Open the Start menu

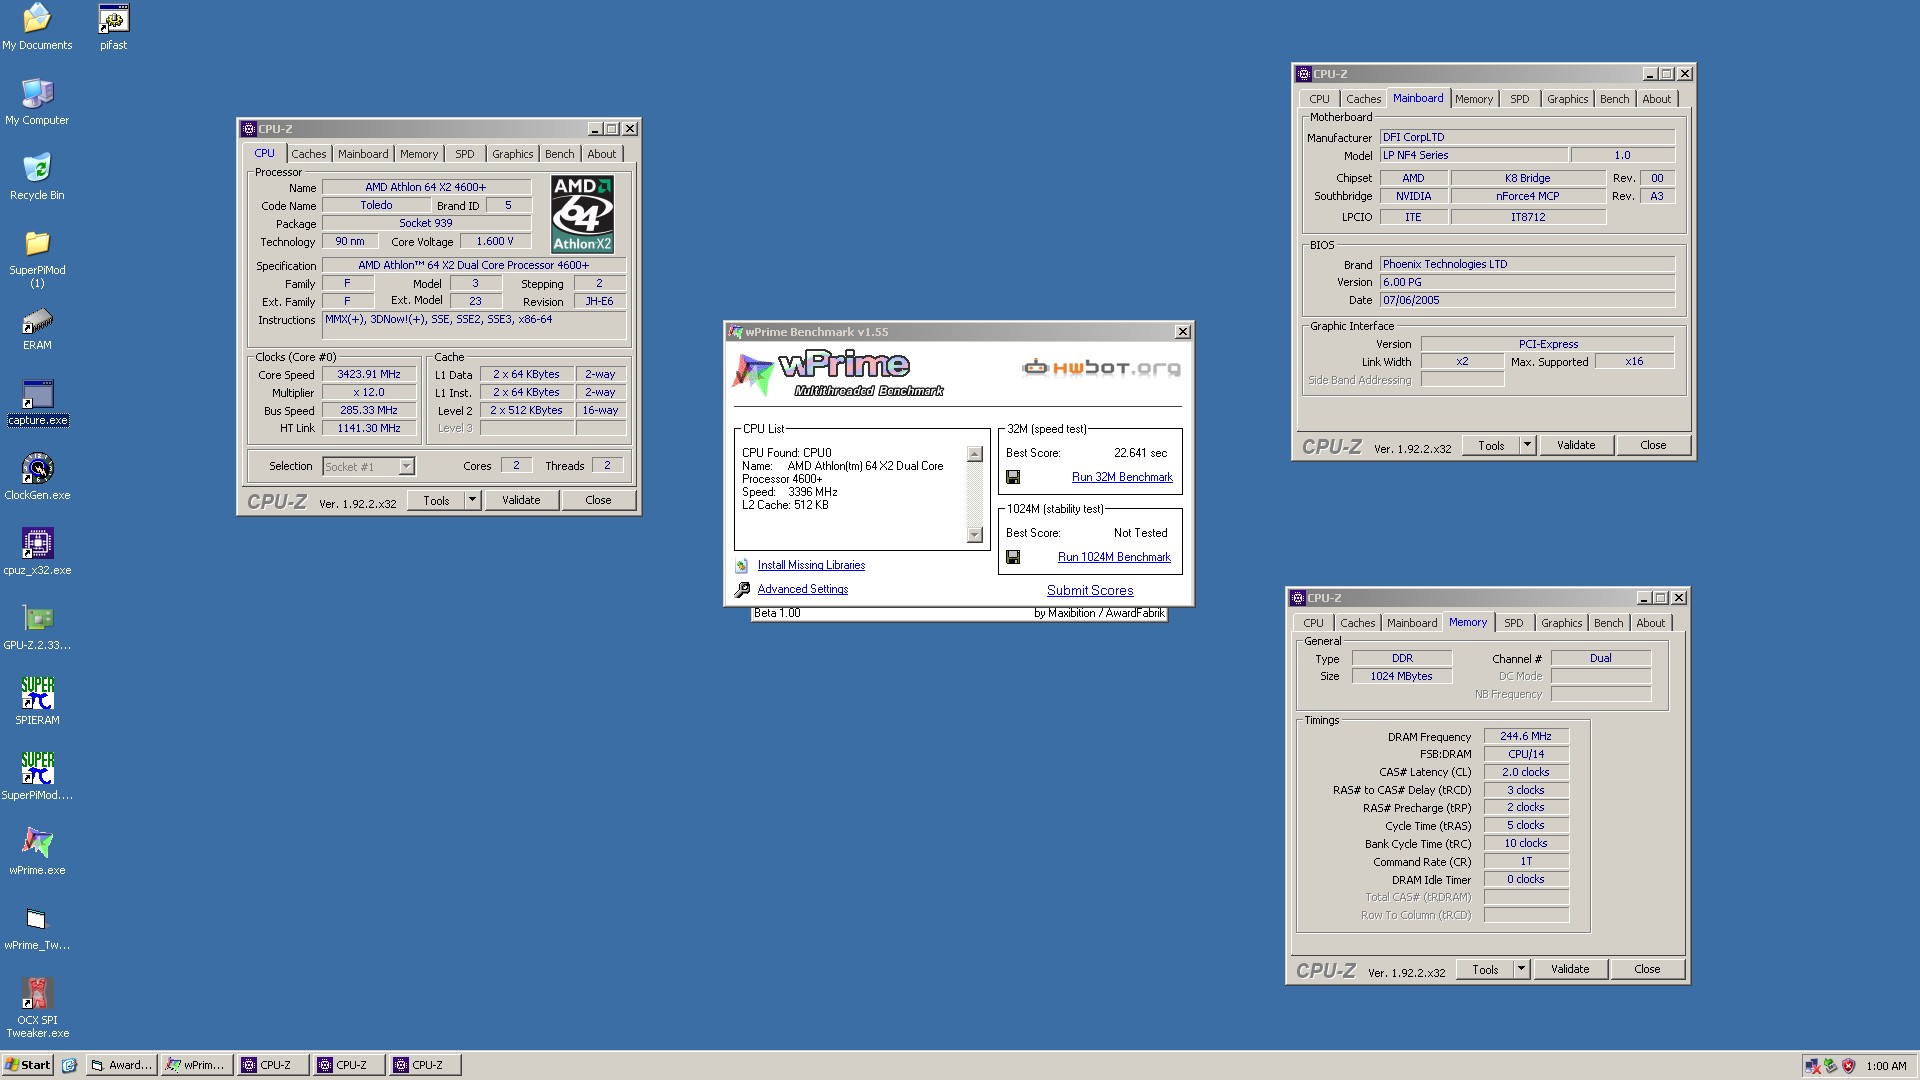pos(28,1065)
